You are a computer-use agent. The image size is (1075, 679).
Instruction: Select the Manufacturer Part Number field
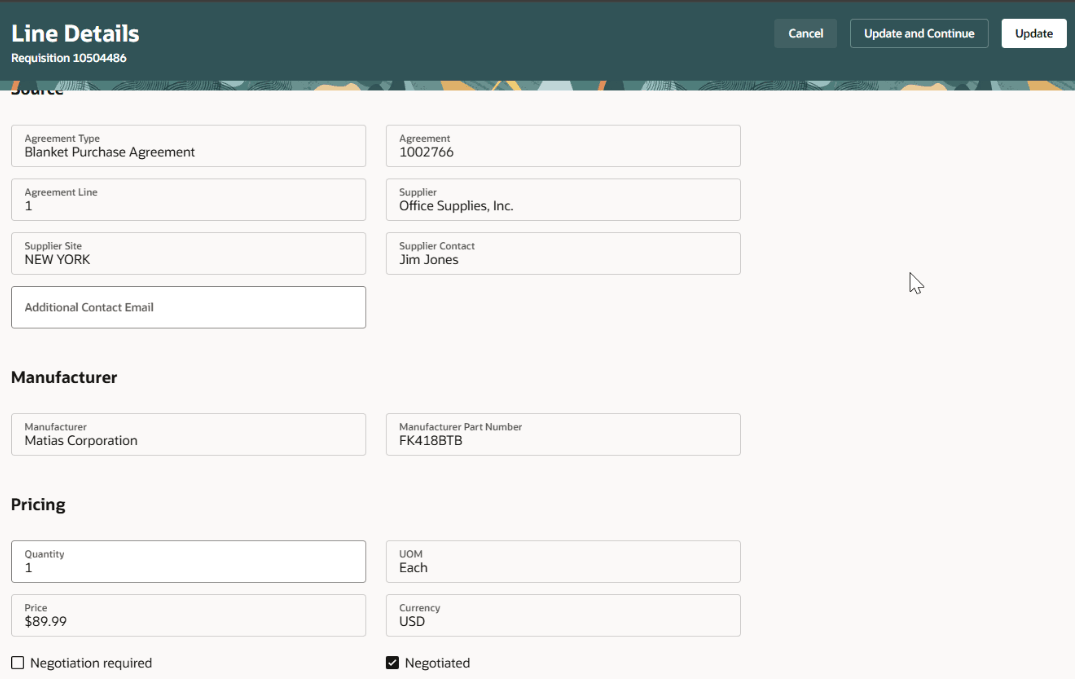coord(563,434)
